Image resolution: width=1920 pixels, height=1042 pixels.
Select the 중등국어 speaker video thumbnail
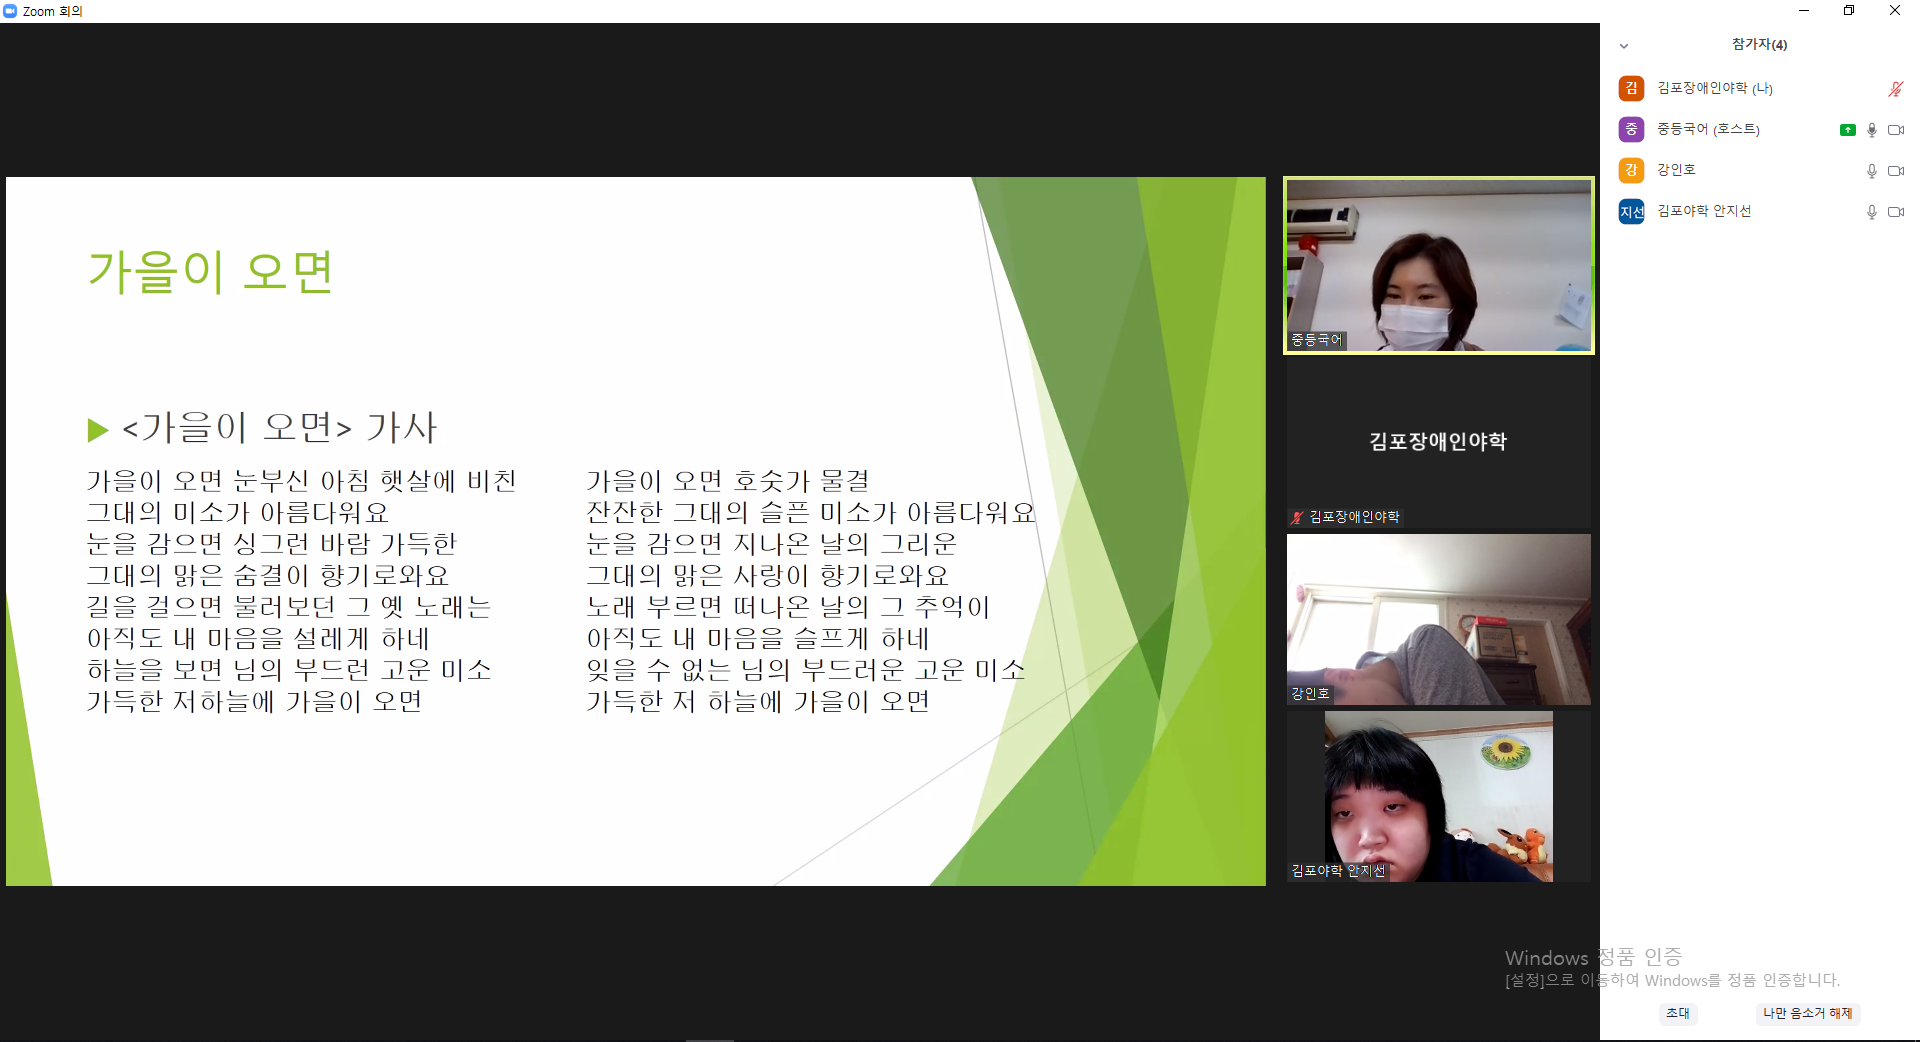tap(1438, 266)
